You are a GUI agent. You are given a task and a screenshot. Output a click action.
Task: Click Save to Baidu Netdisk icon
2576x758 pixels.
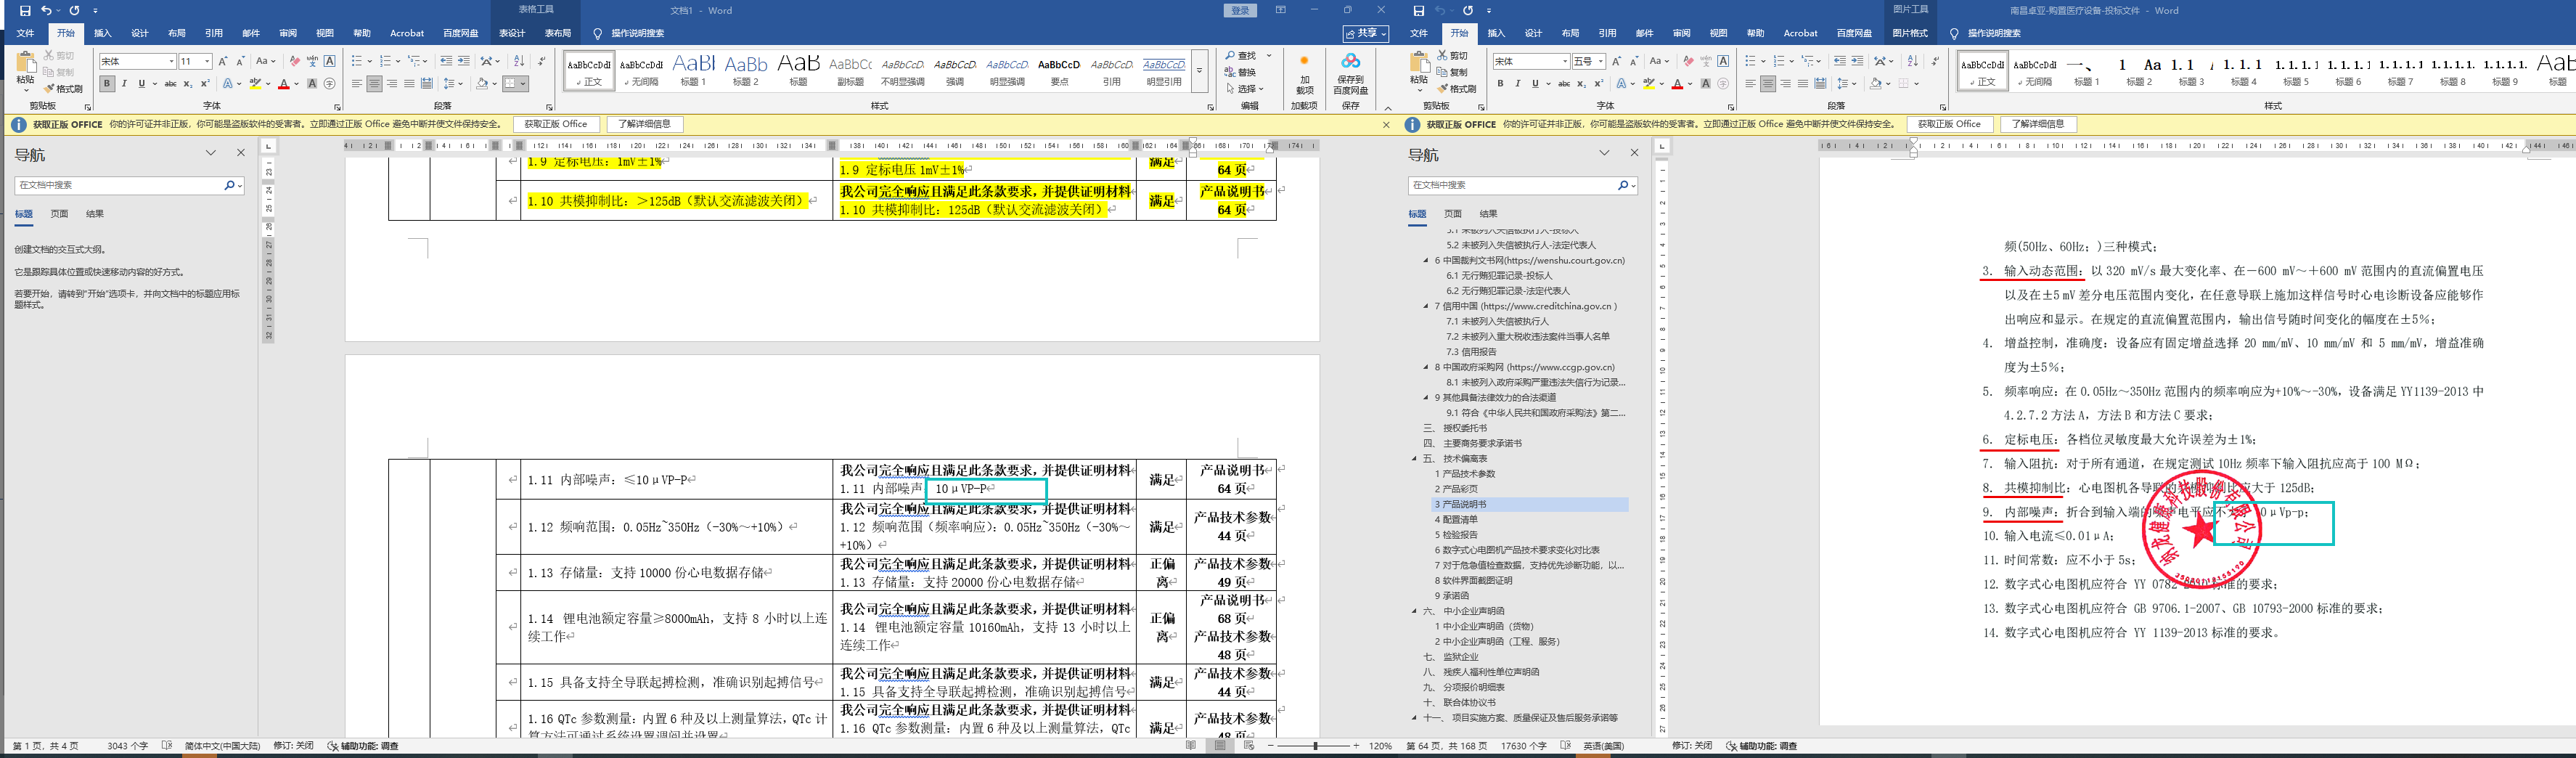point(1350,62)
